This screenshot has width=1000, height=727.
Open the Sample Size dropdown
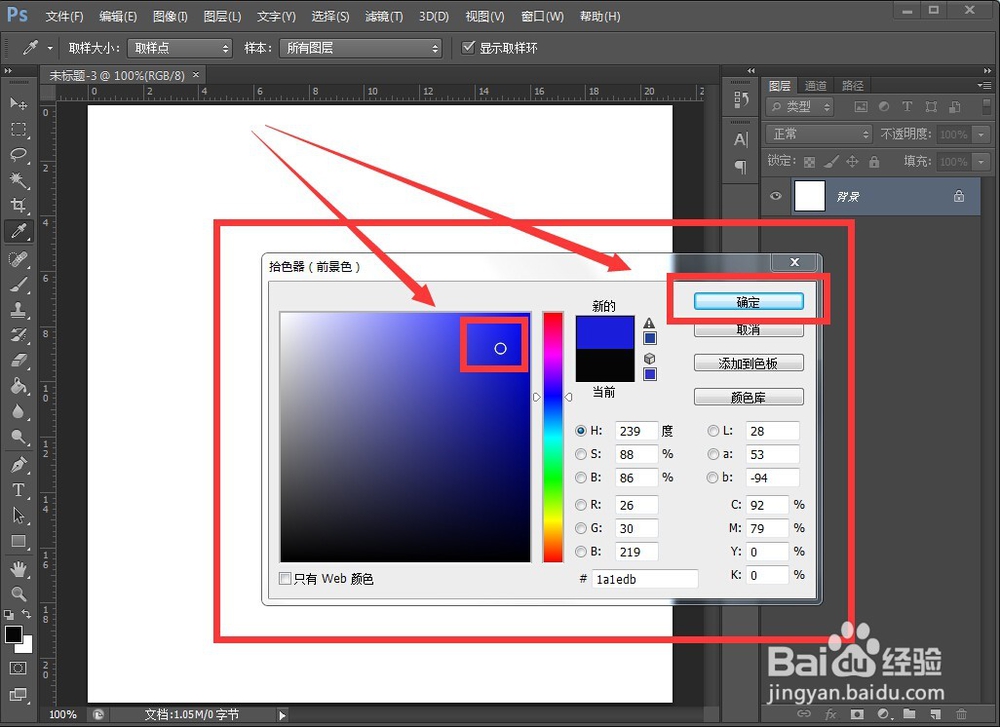coord(179,48)
